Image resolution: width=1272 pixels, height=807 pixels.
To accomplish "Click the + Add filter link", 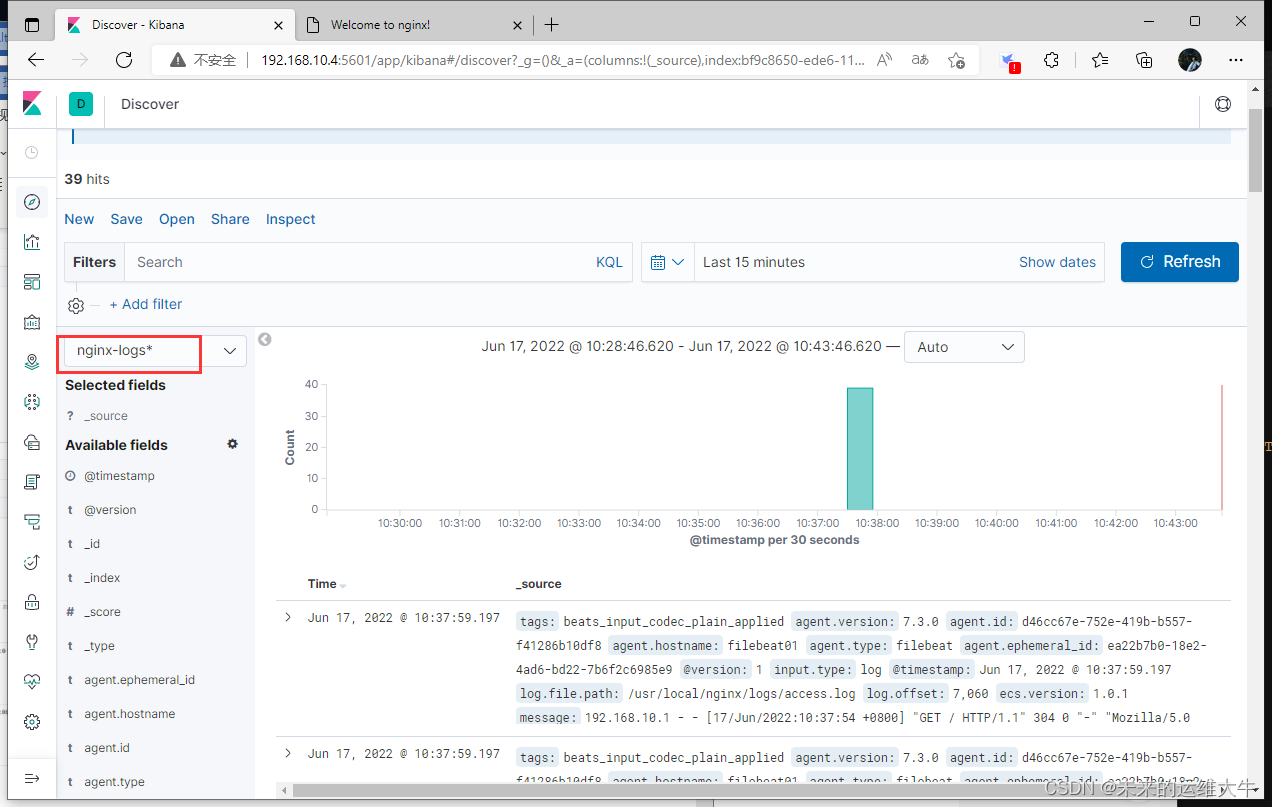I will [146, 304].
